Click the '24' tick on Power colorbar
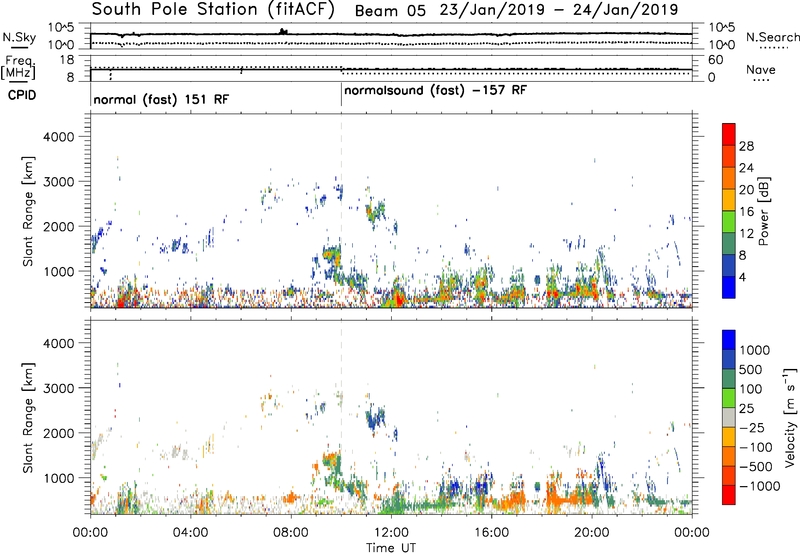The height and width of the screenshot is (554, 800). click(x=745, y=168)
